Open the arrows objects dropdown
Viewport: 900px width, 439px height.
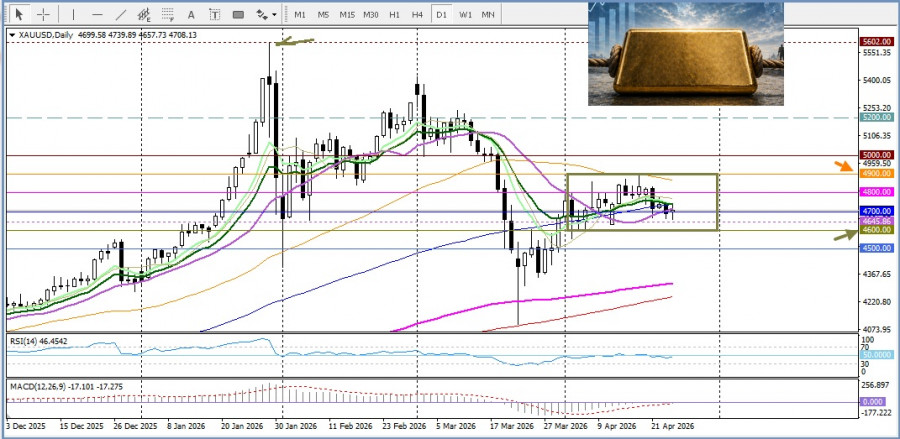coord(265,15)
